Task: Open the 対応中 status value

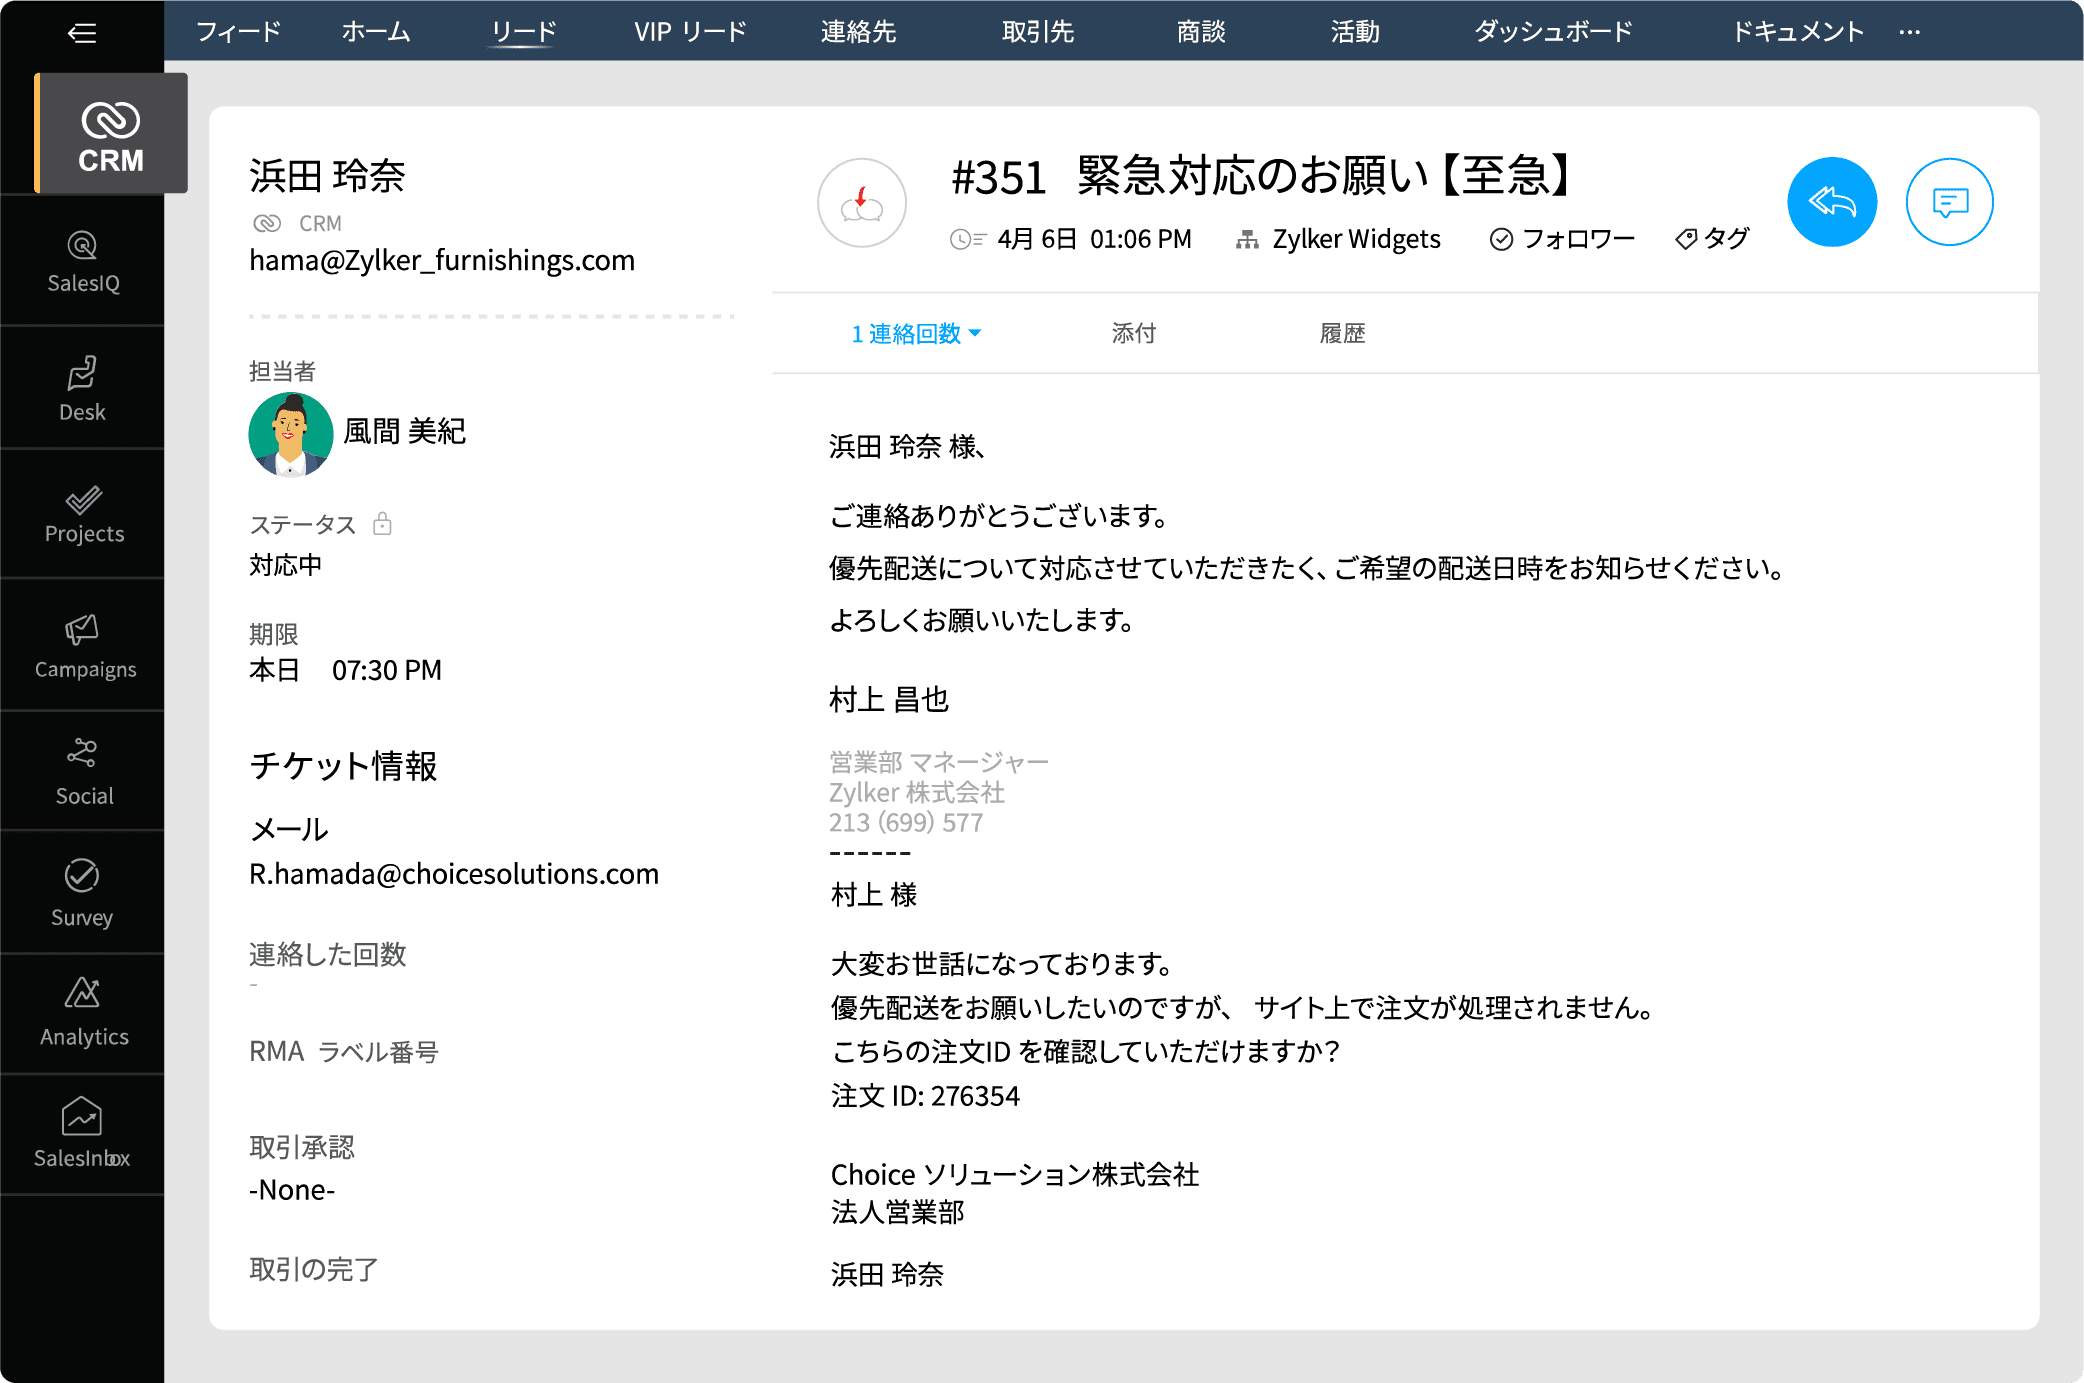Action: tap(286, 565)
